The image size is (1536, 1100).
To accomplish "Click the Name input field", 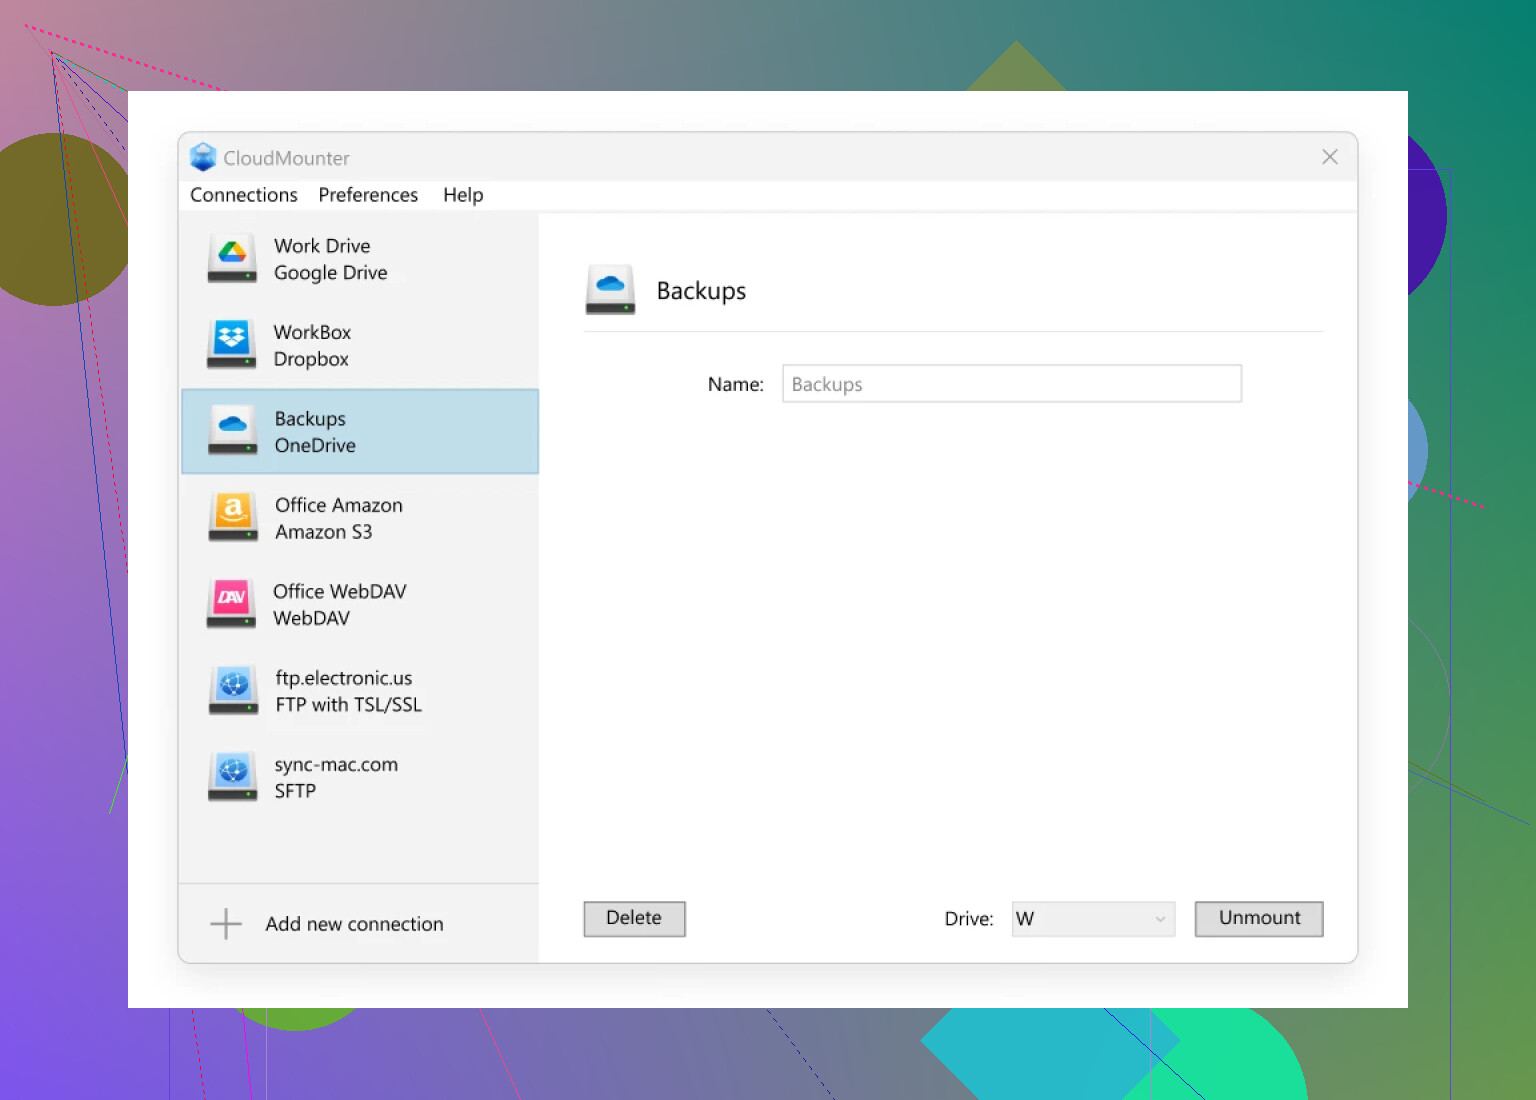I will click(1012, 384).
